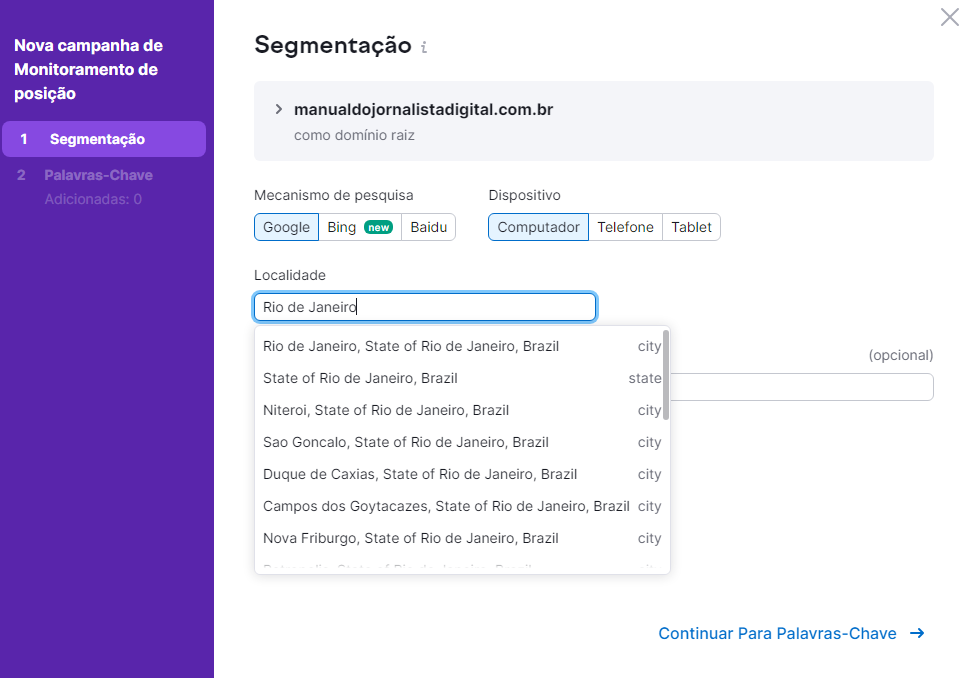Image resolution: width=969 pixels, height=678 pixels.
Task: Close the campaign setup dialog
Action: click(949, 17)
